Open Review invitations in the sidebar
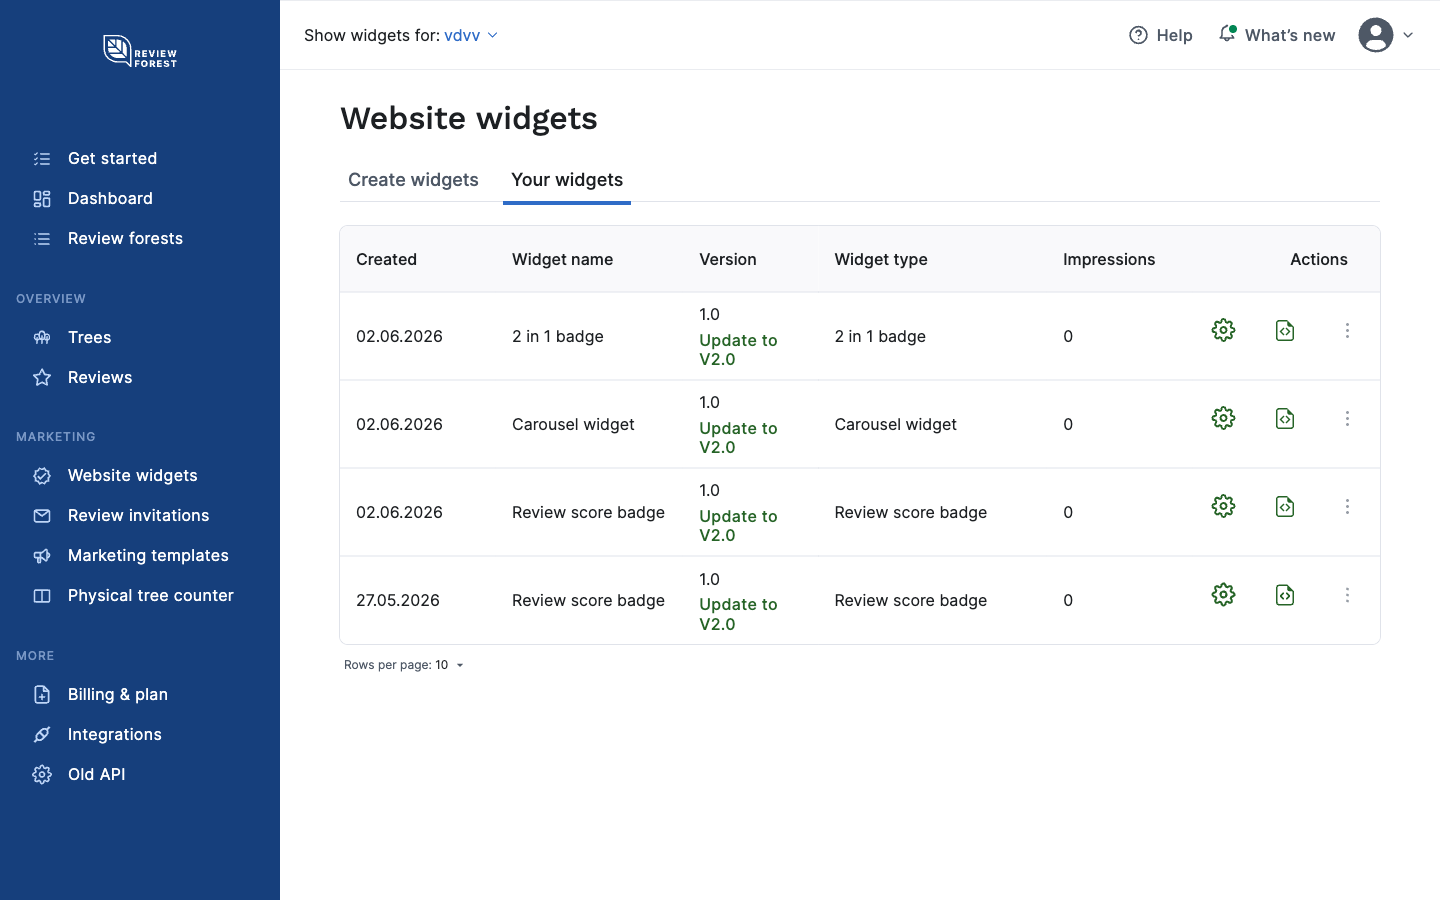 click(x=138, y=516)
